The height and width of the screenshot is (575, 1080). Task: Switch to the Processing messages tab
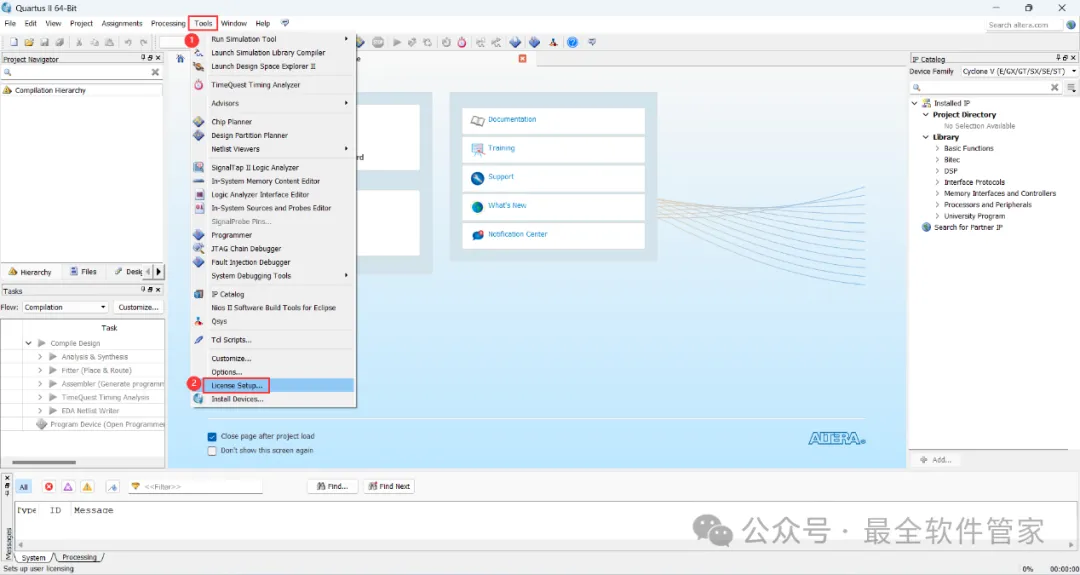(x=79, y=557)
